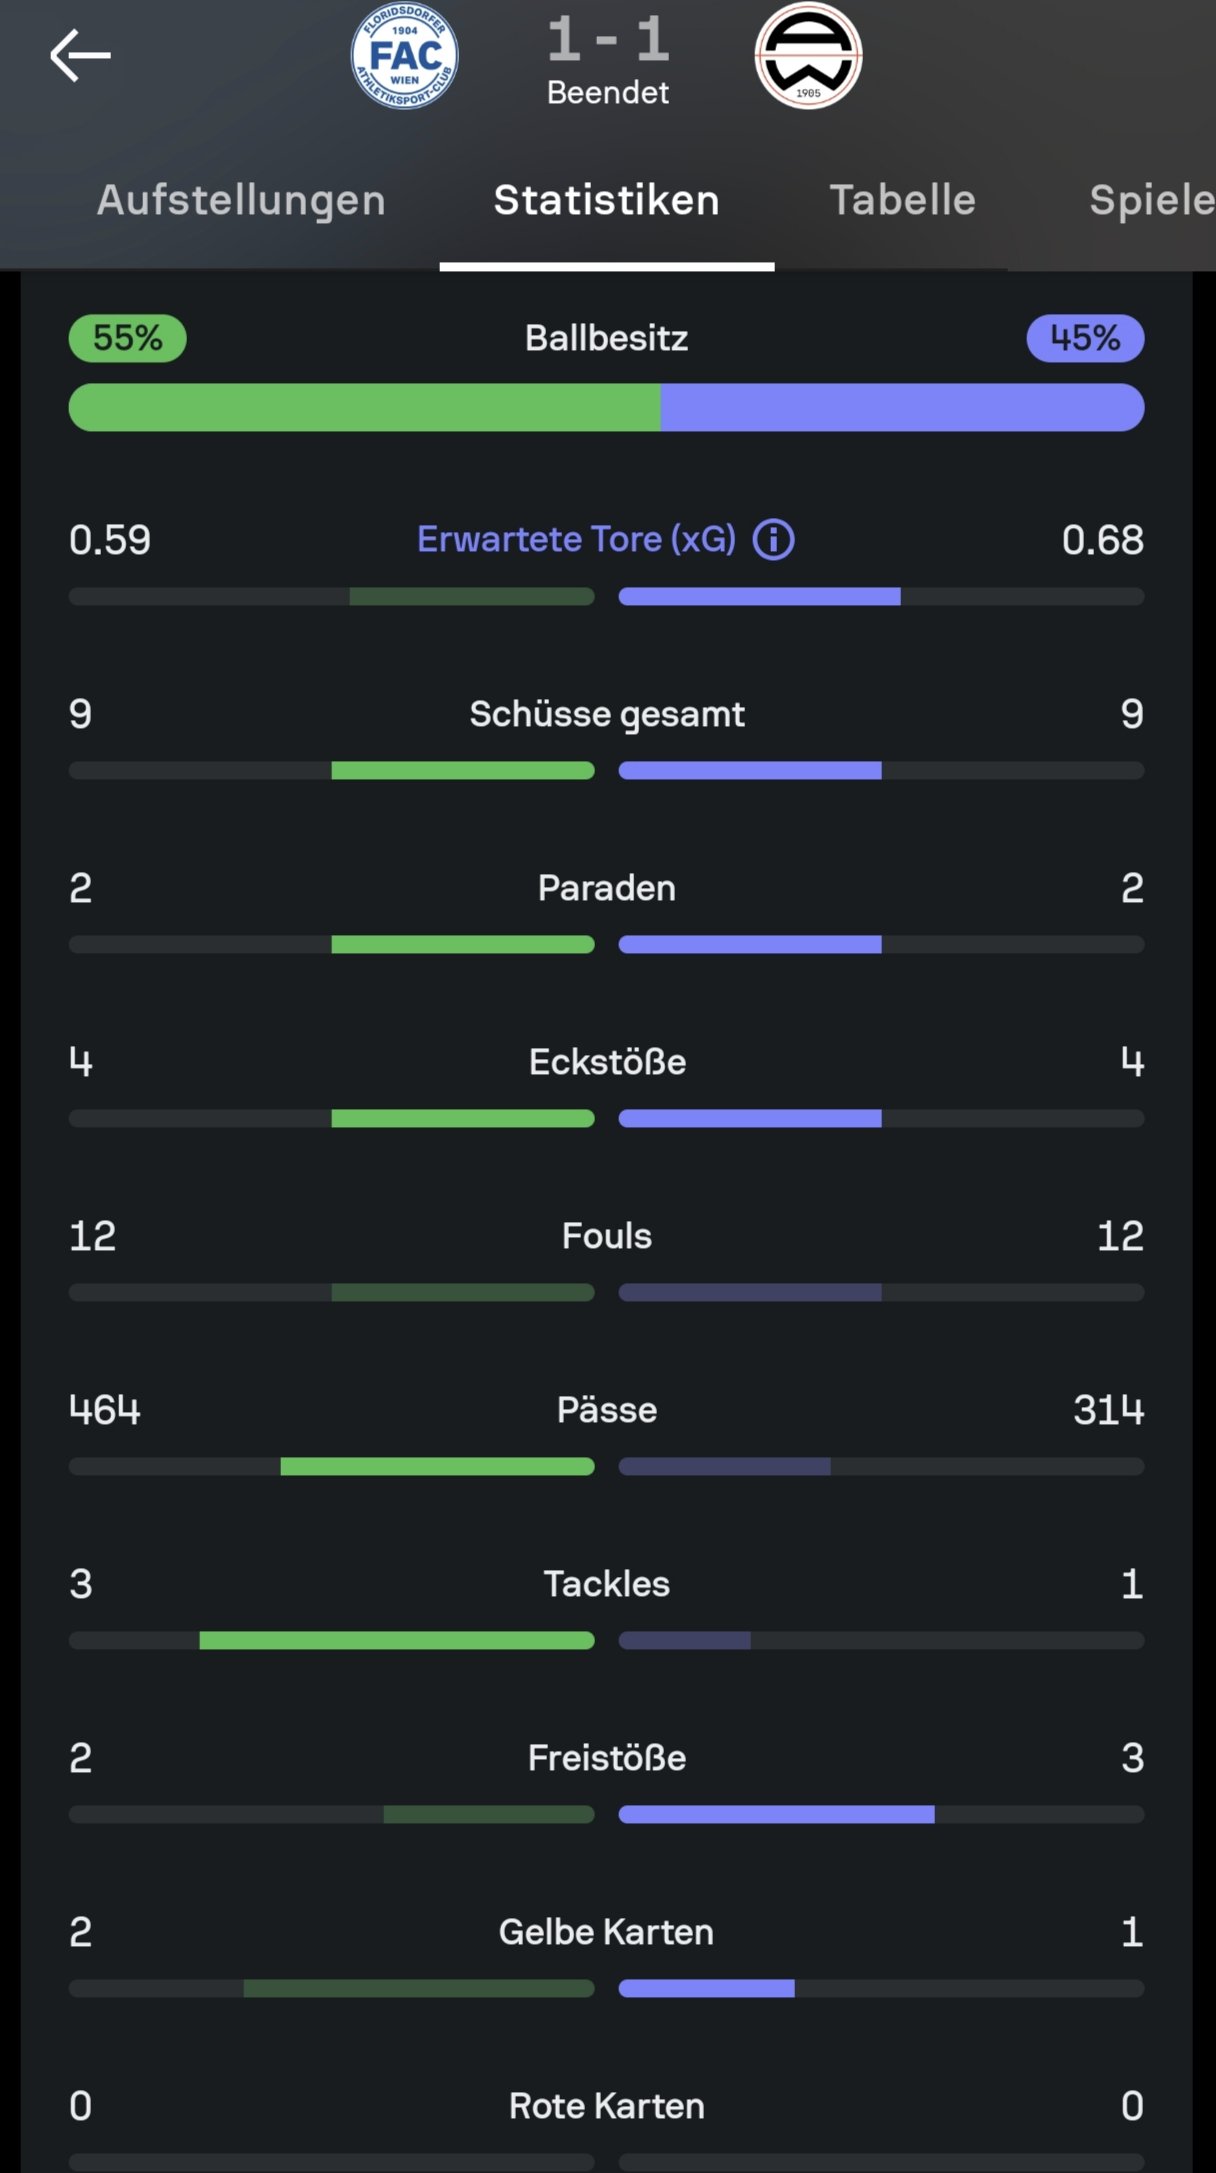Screen dimensions: 1216x2173
Task: Tap the Erwartete Tore (xG) link
Action: (576, 540)
